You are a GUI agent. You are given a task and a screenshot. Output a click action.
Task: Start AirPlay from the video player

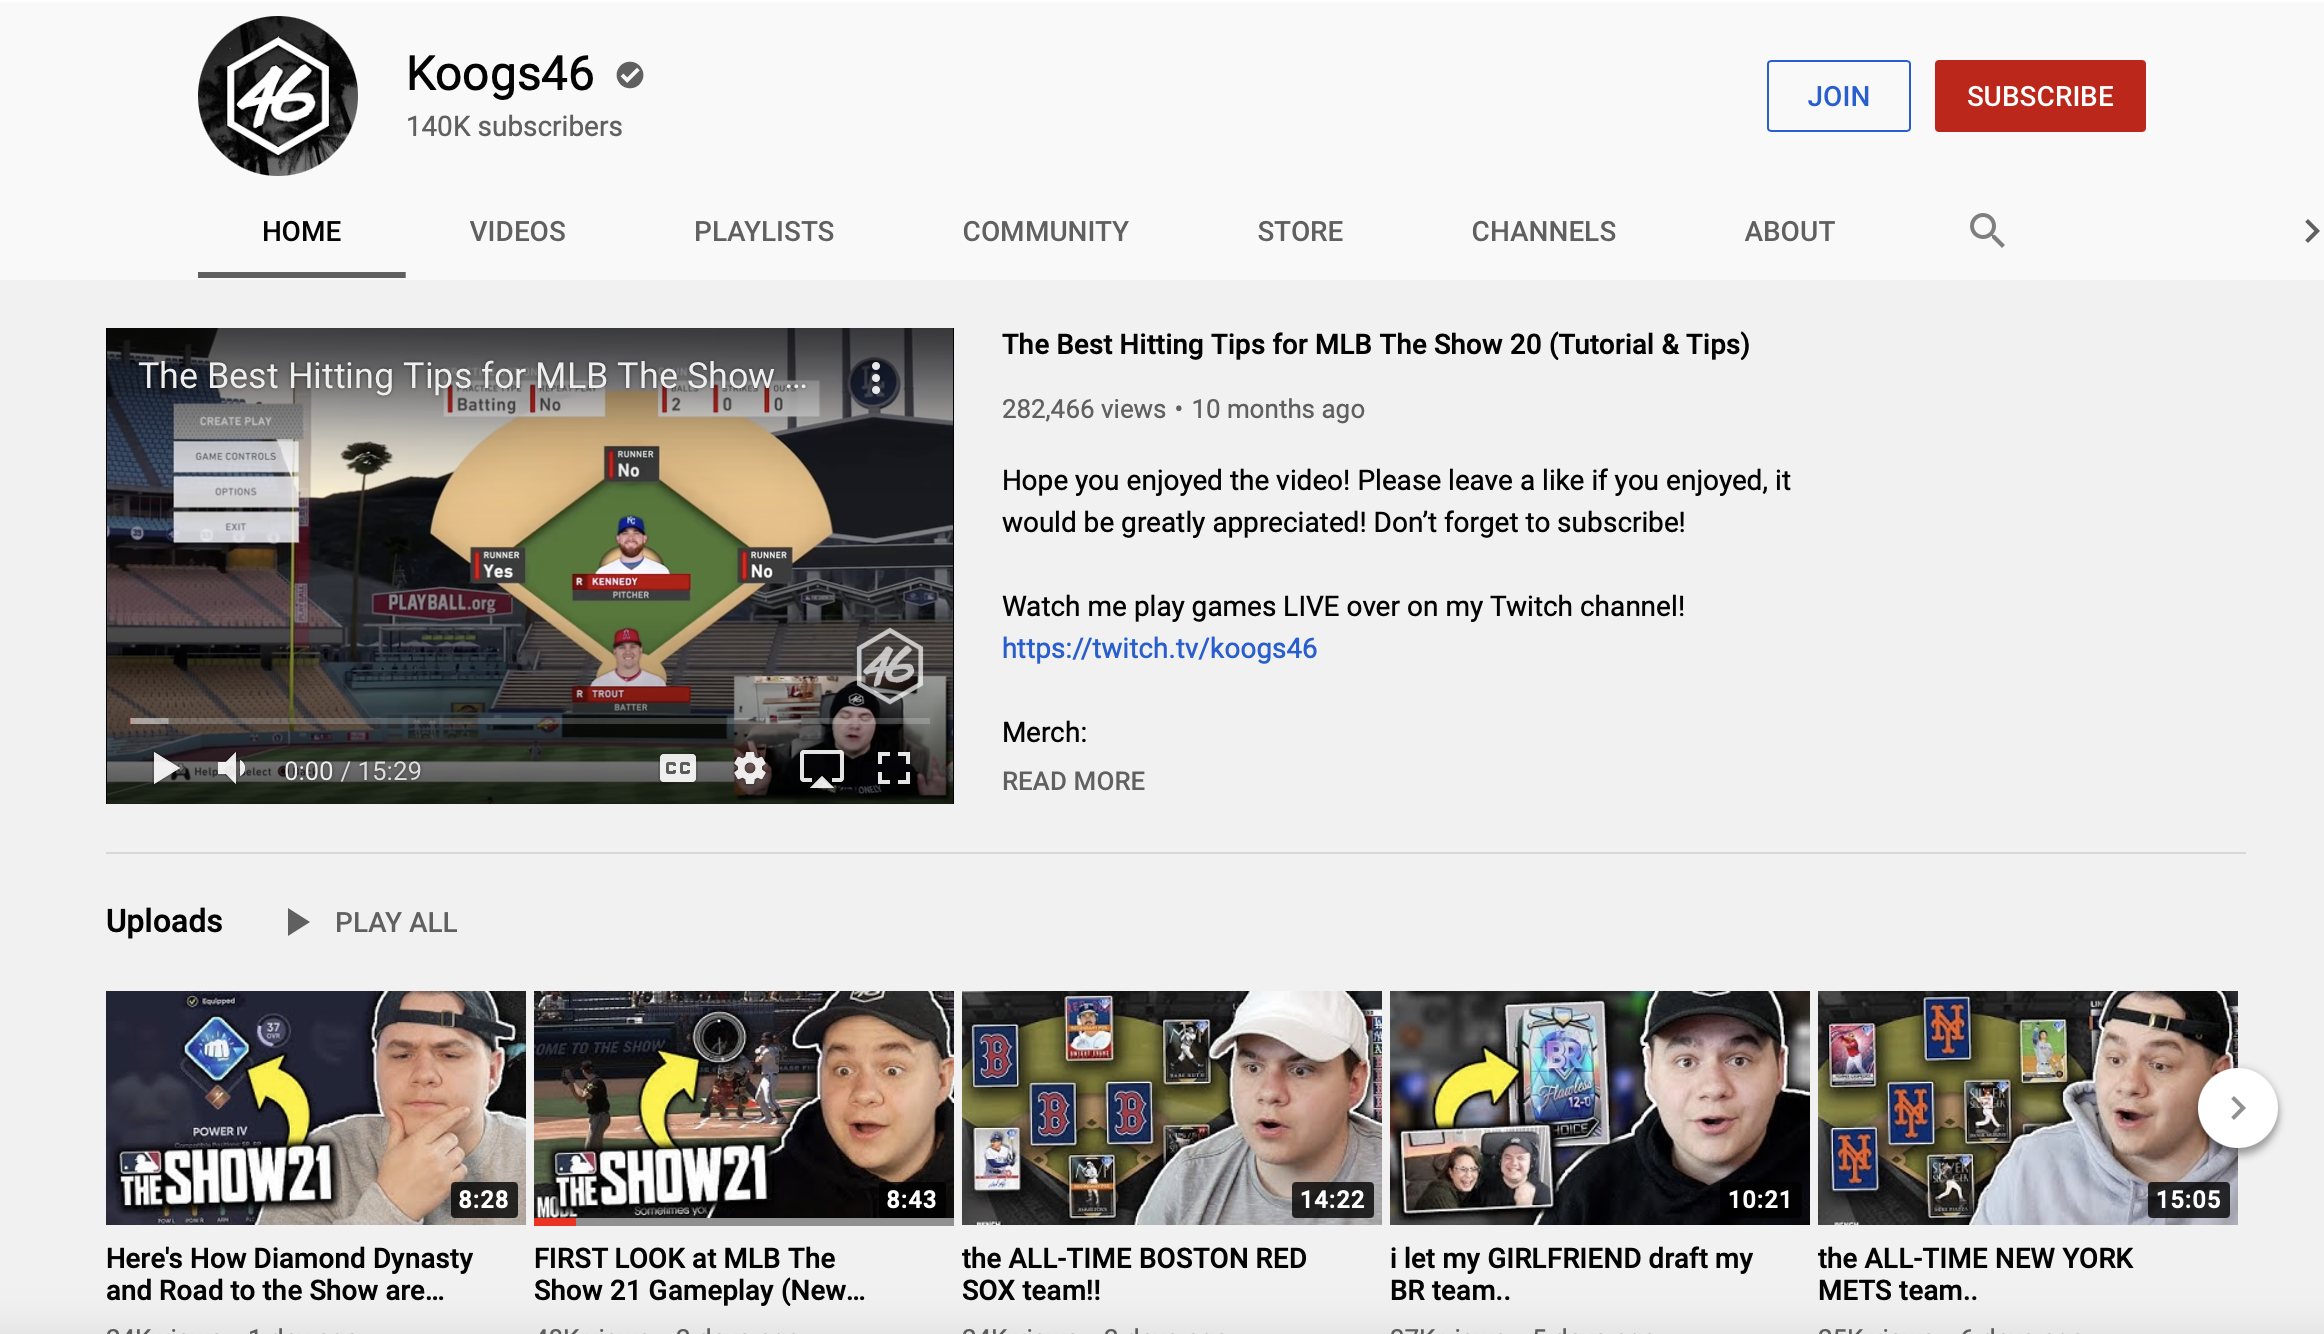822,768
